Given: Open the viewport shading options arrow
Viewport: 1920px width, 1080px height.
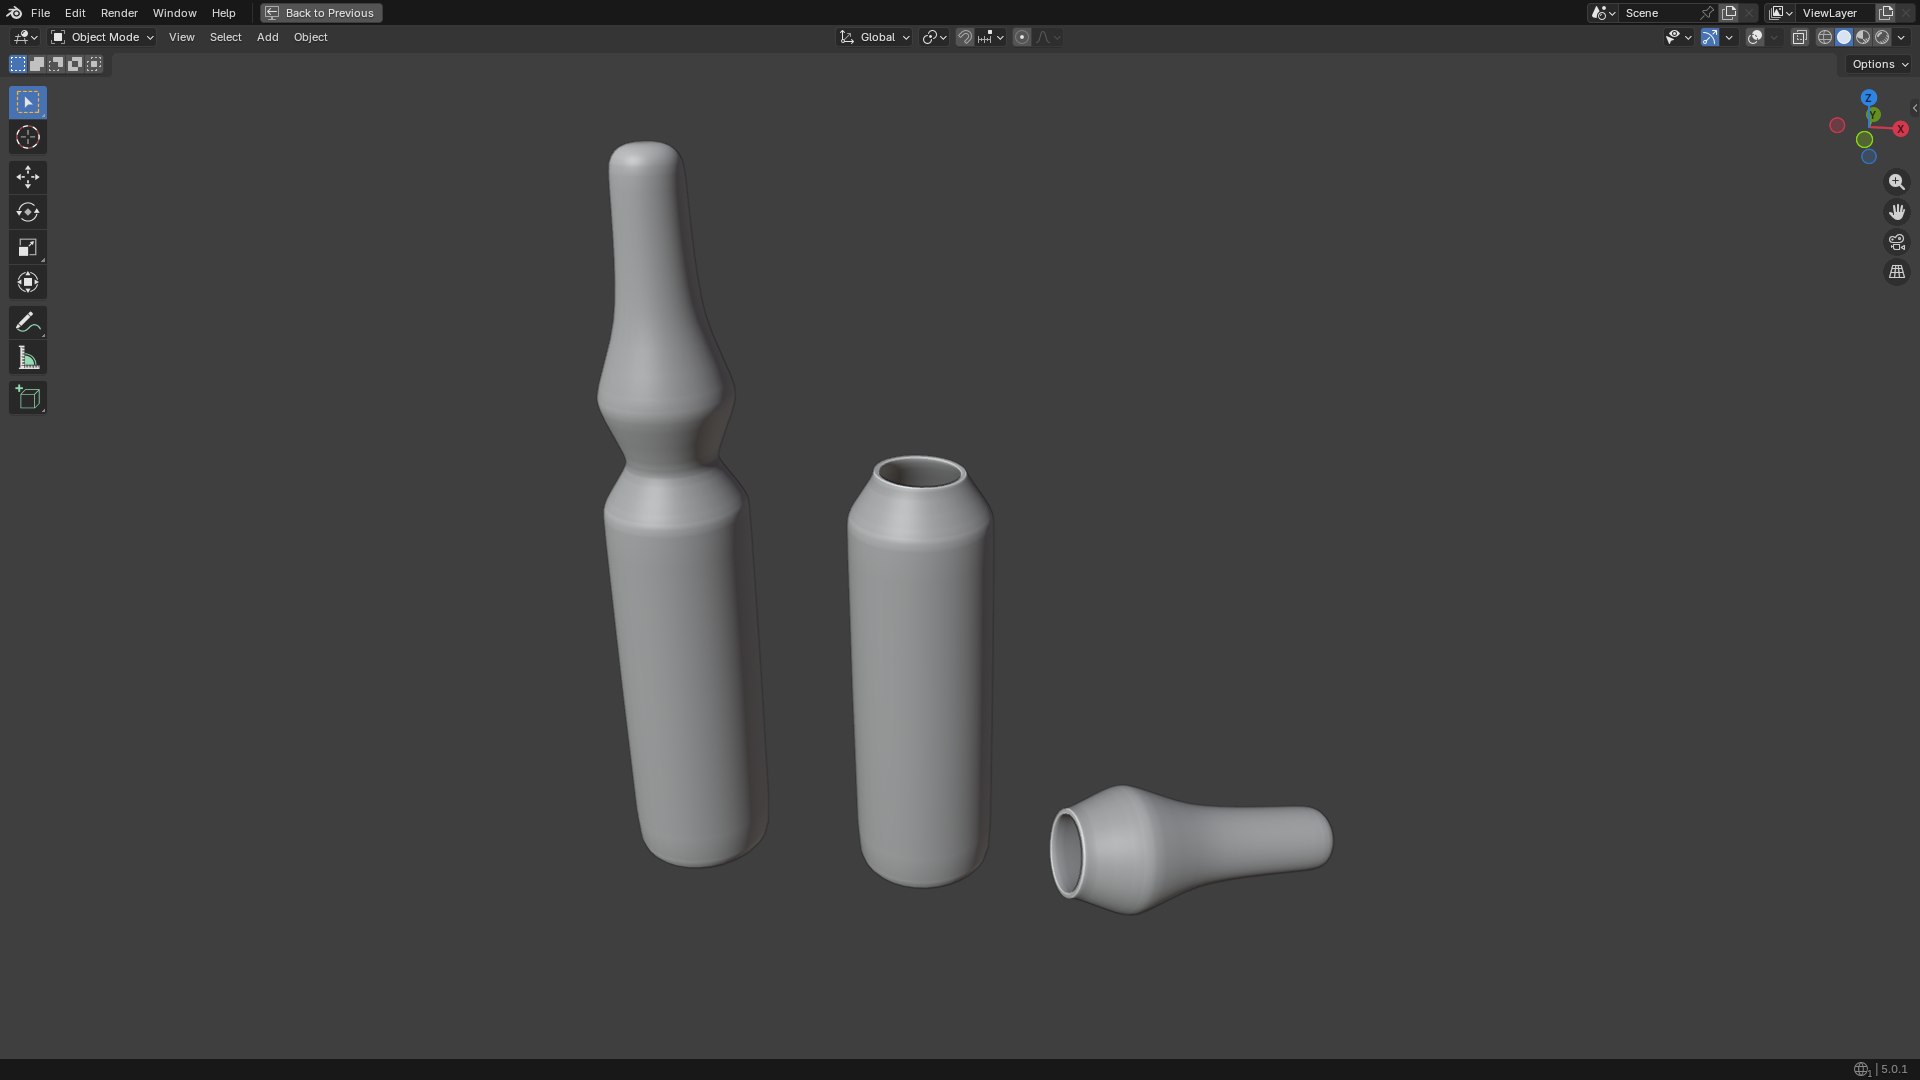Looking at the screenshot, I should click(x=1901, y=37).
